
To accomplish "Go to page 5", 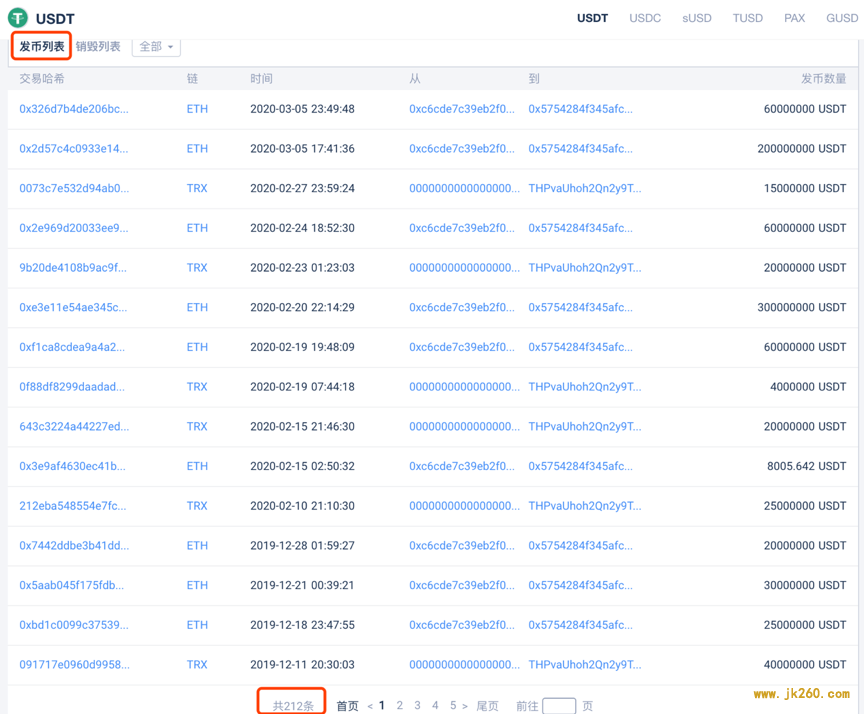I will [x=452, y=705].
